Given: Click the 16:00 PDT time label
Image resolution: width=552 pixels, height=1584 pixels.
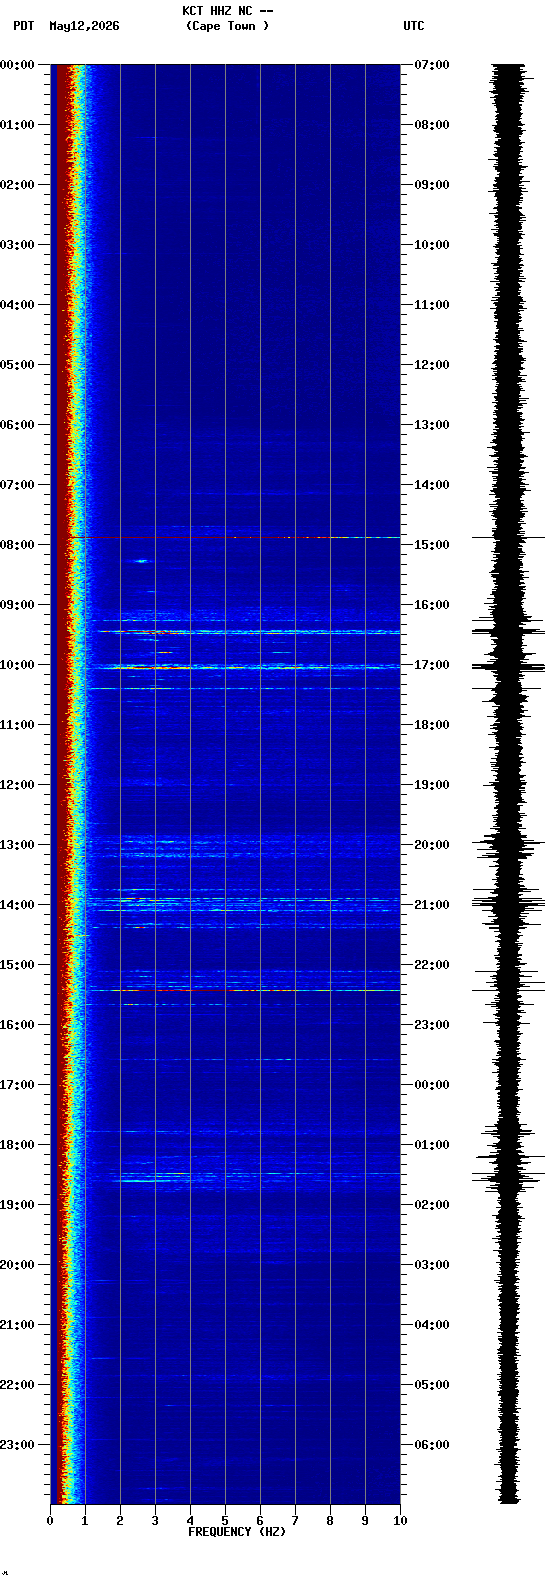Looking at the screenshot, I should [18, 1025].
